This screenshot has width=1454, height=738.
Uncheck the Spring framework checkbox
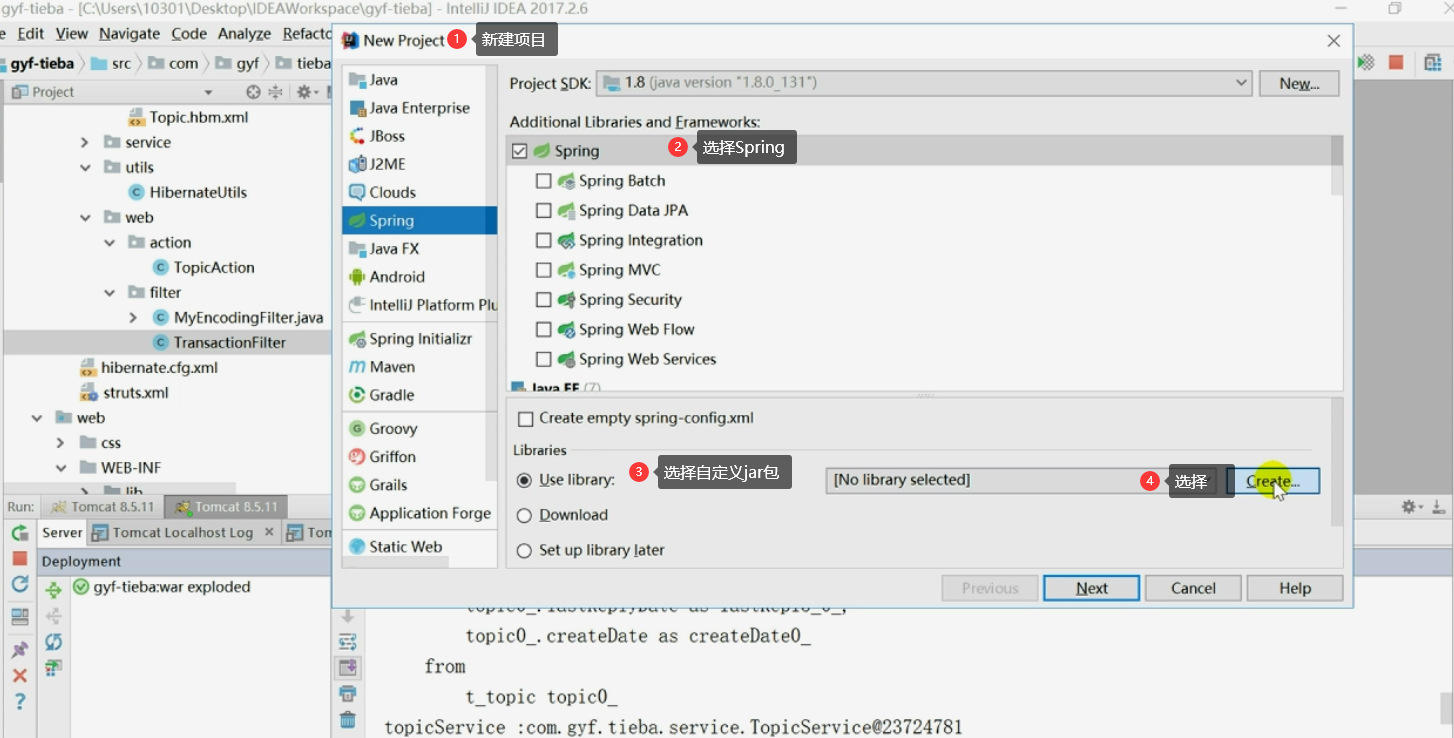[x=519, y=151]
